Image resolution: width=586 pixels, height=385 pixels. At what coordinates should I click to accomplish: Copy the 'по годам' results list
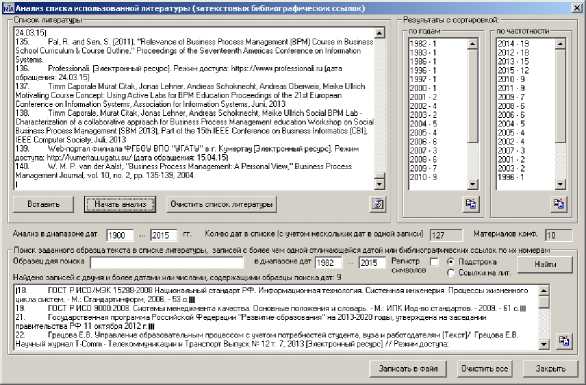pyautogui.click(x=471, y=204)
